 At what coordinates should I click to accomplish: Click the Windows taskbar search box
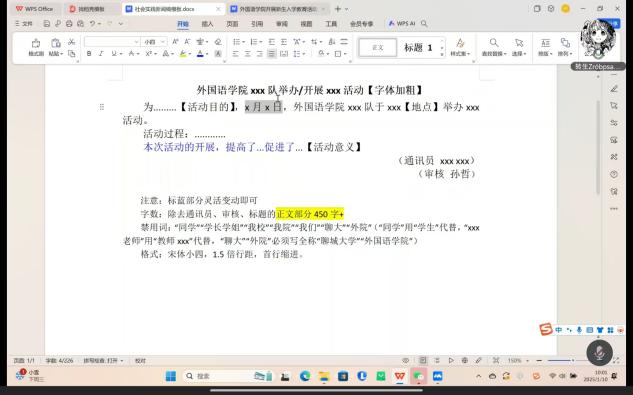[218, 376]
